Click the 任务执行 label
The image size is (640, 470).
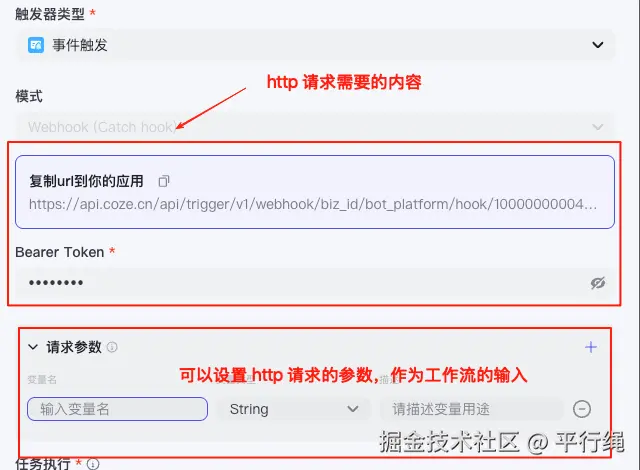coord(43,464)
